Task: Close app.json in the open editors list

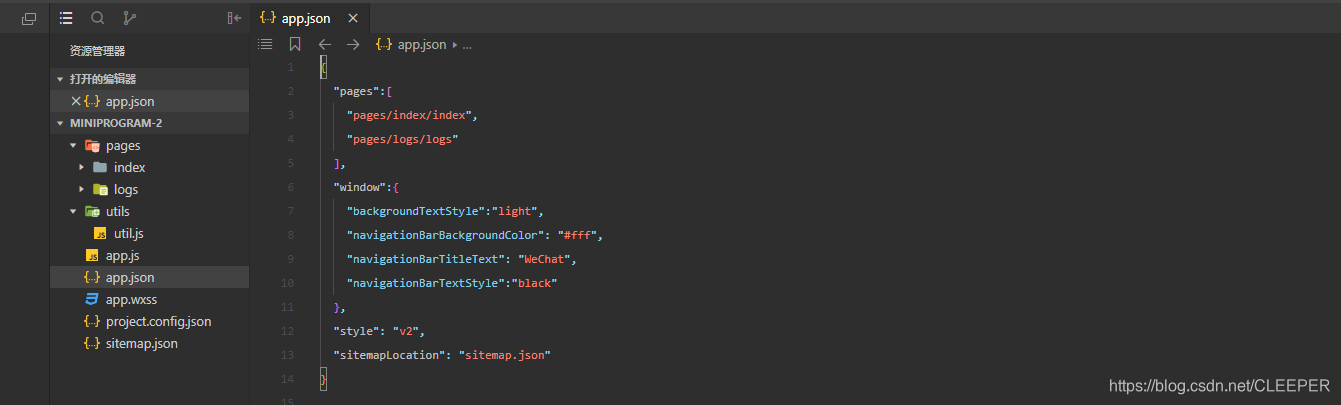Action: pos(76,101)
